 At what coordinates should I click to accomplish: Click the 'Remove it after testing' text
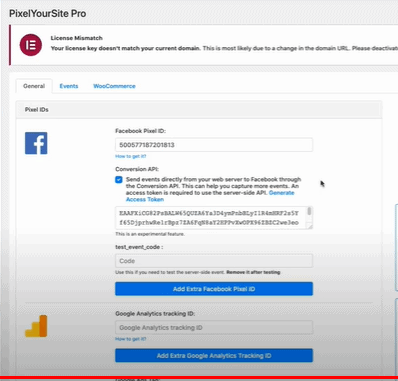coord(253,272)
